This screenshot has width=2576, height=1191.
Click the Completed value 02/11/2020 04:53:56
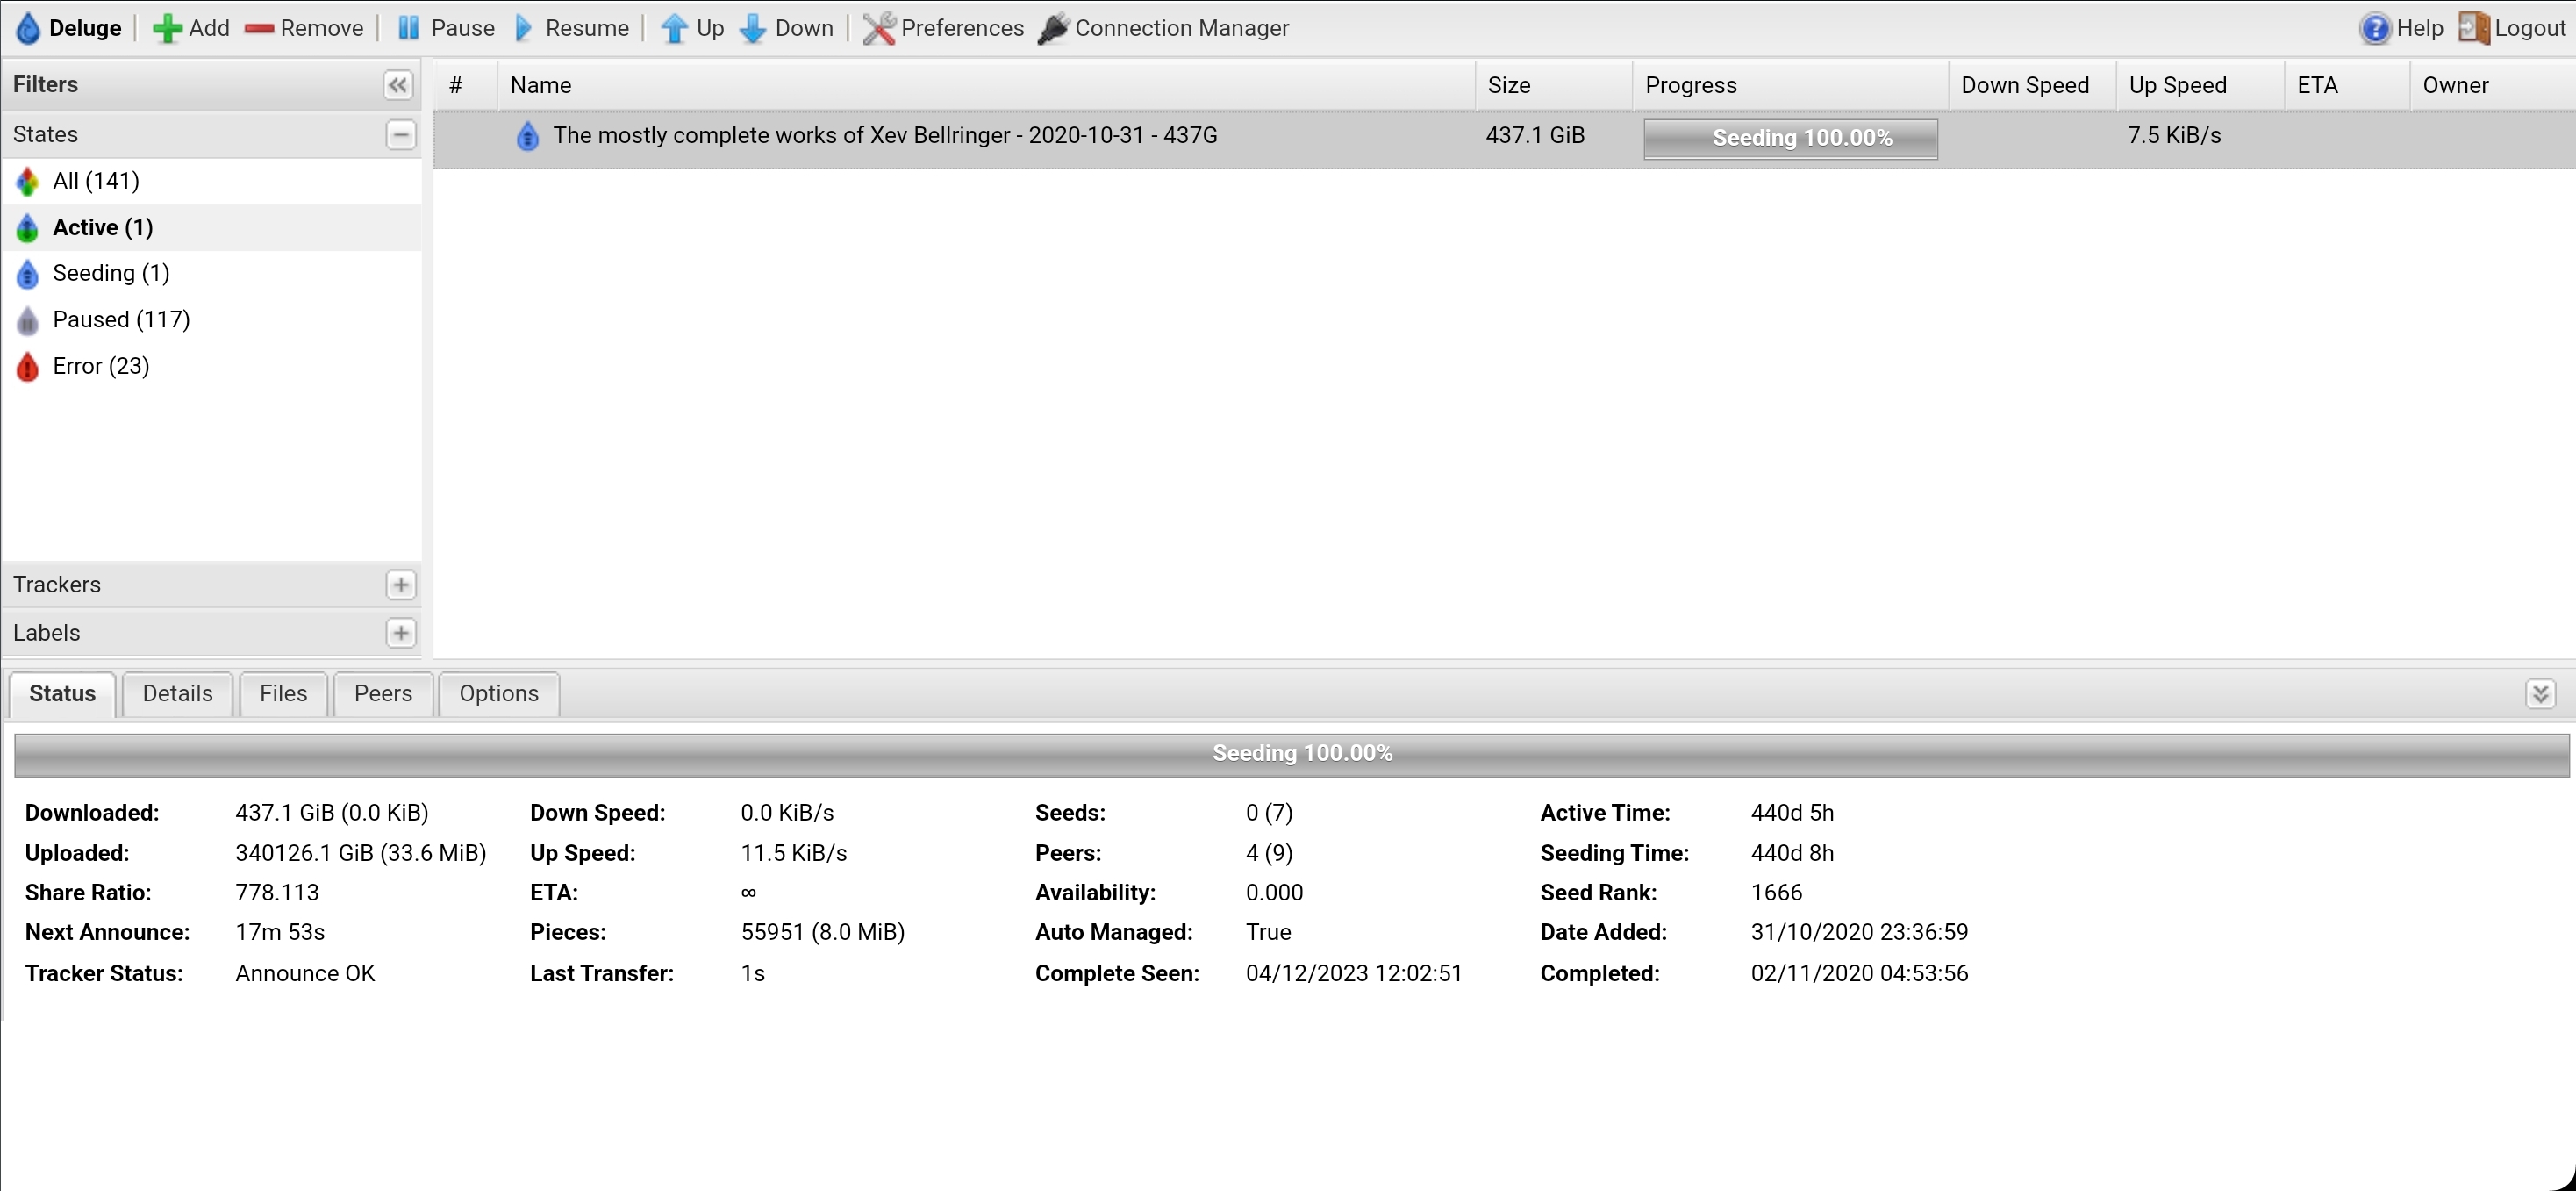[1859, 973]
